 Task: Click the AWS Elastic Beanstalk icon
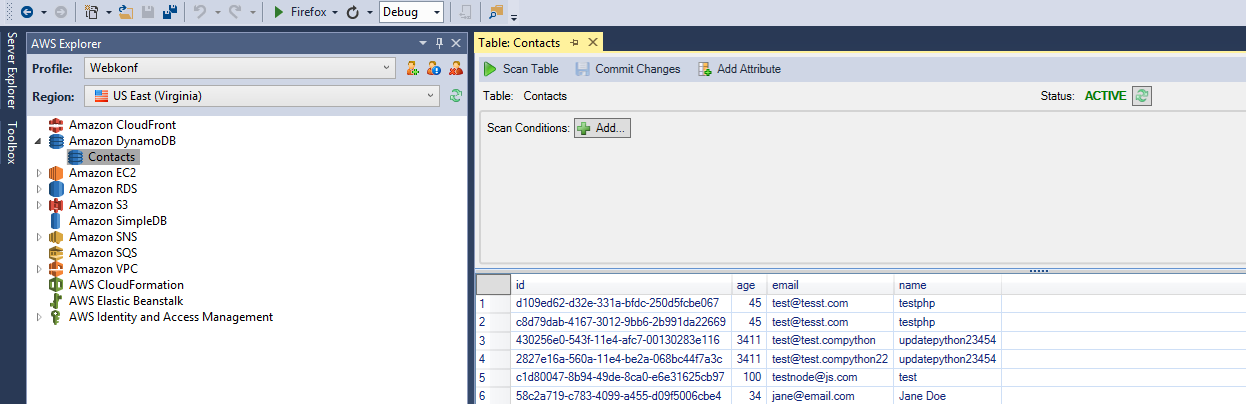point(57,301)
